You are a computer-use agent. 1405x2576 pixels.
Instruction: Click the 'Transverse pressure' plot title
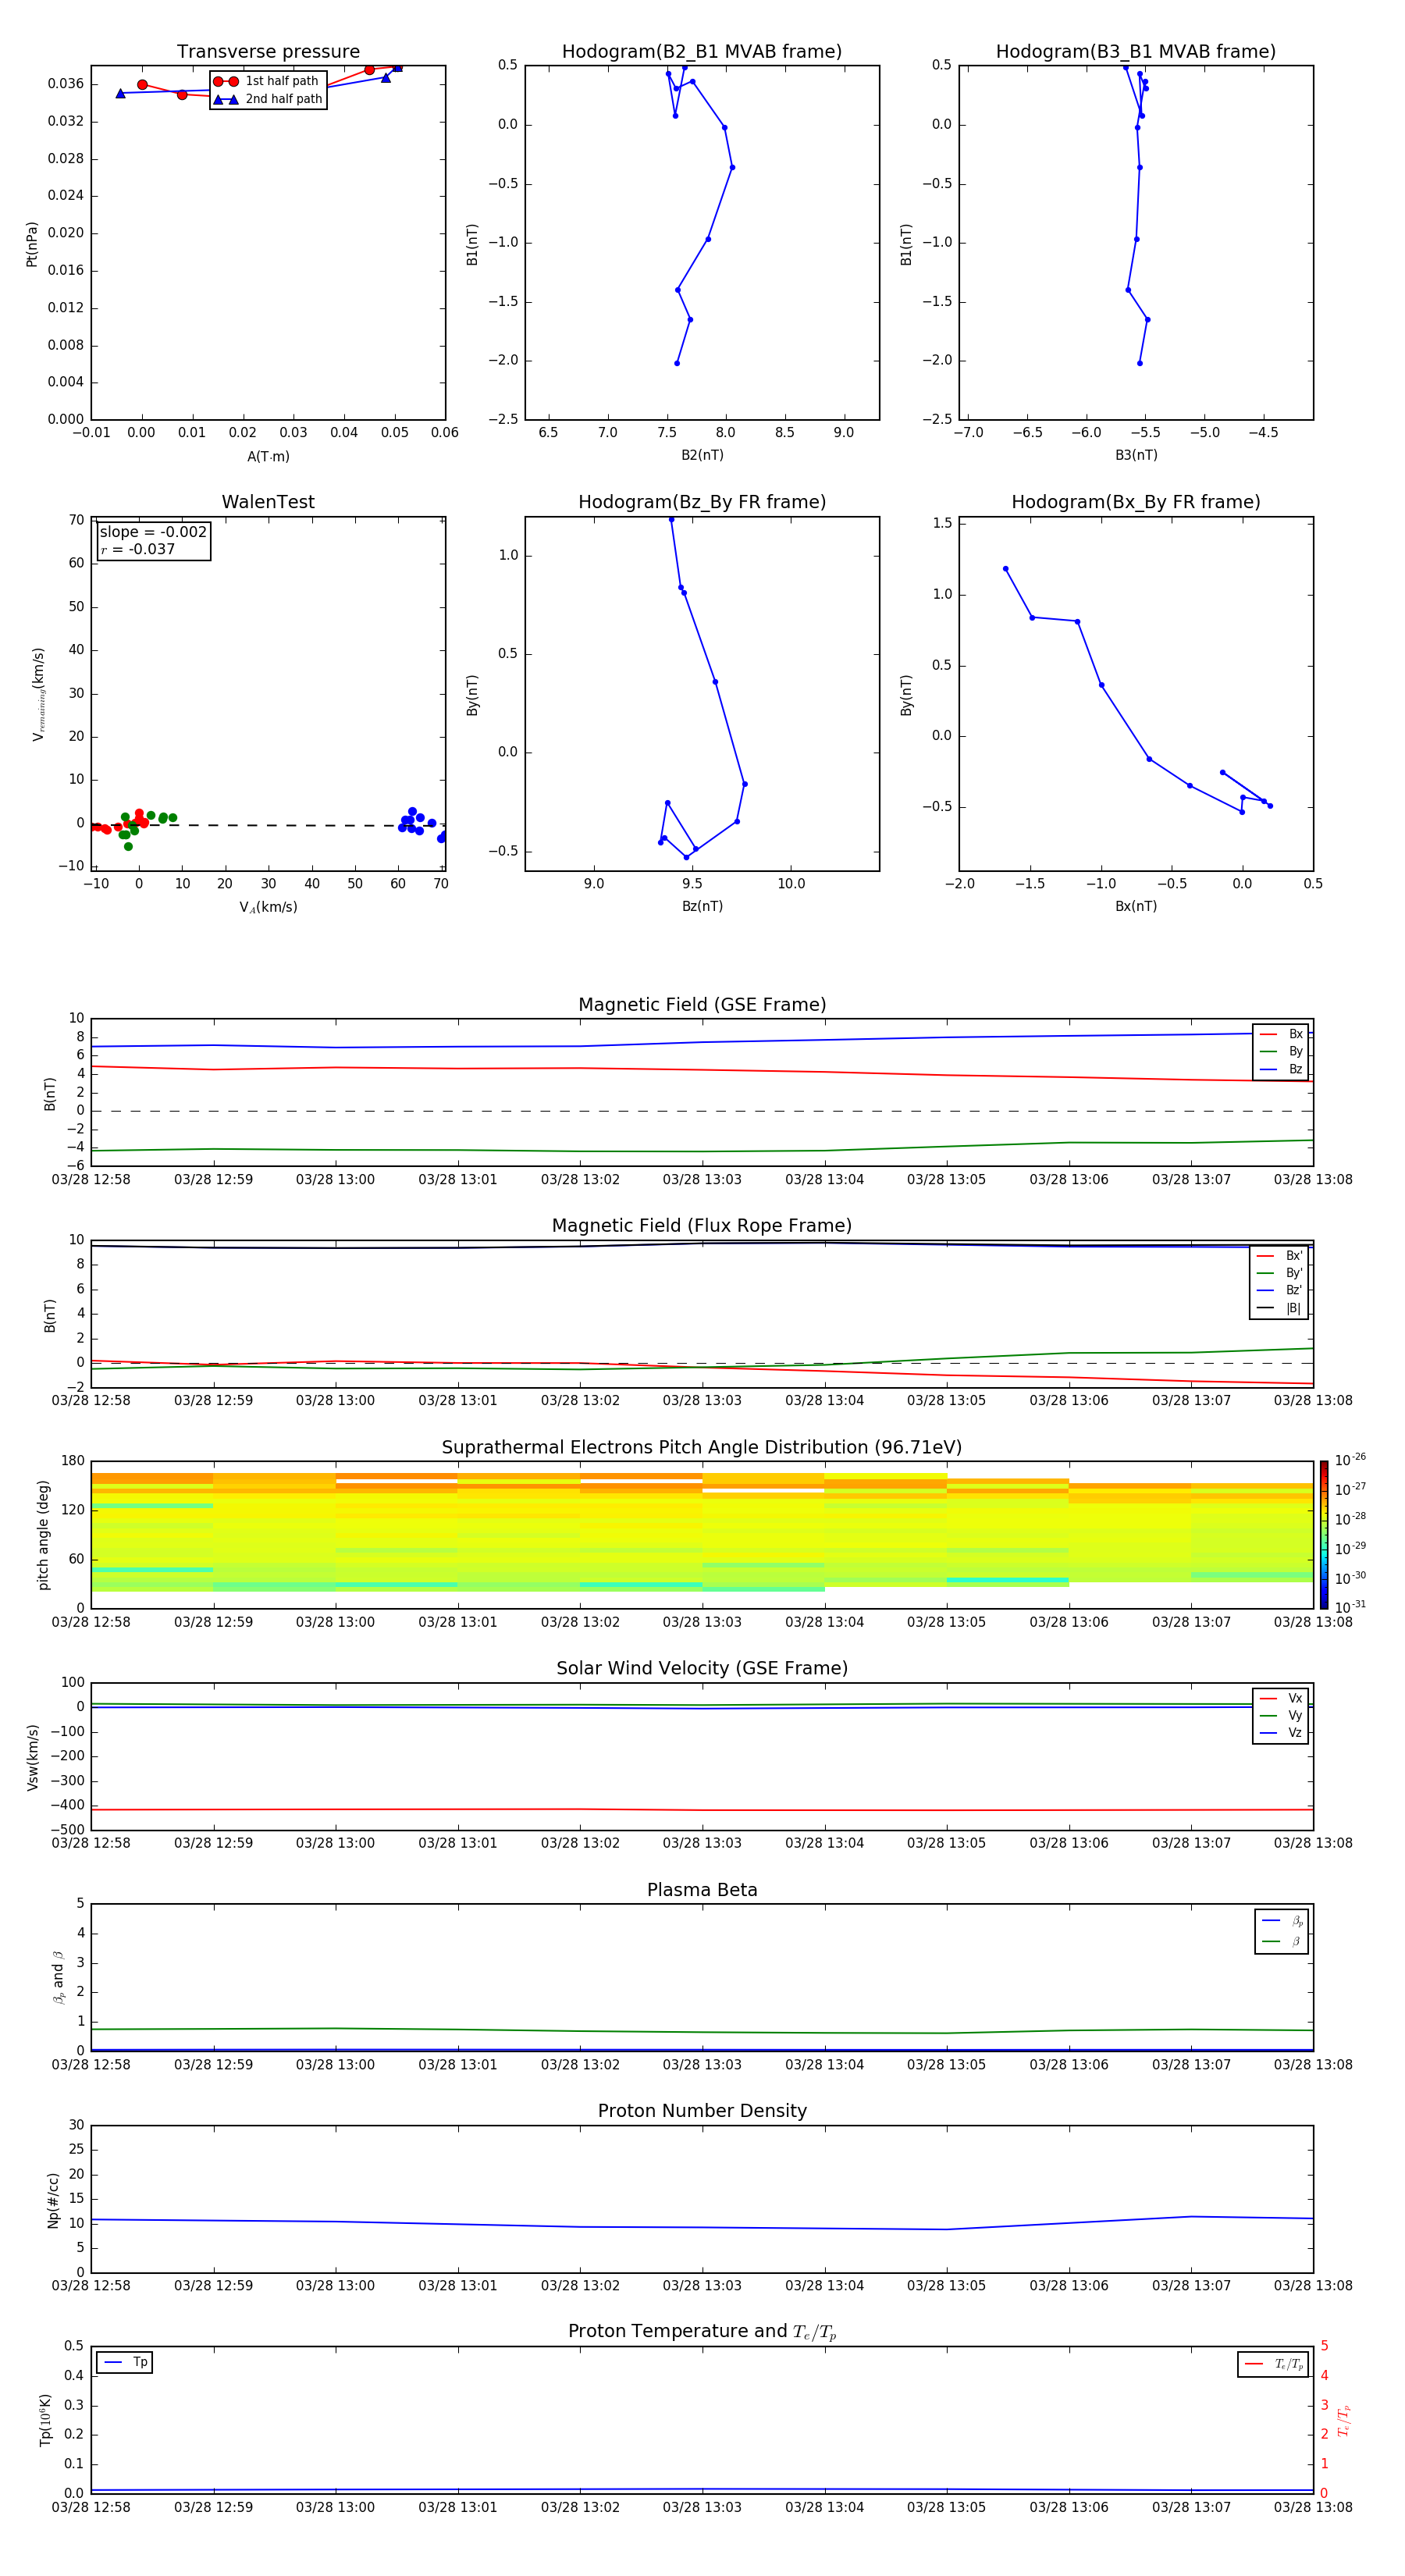(268, 52)
